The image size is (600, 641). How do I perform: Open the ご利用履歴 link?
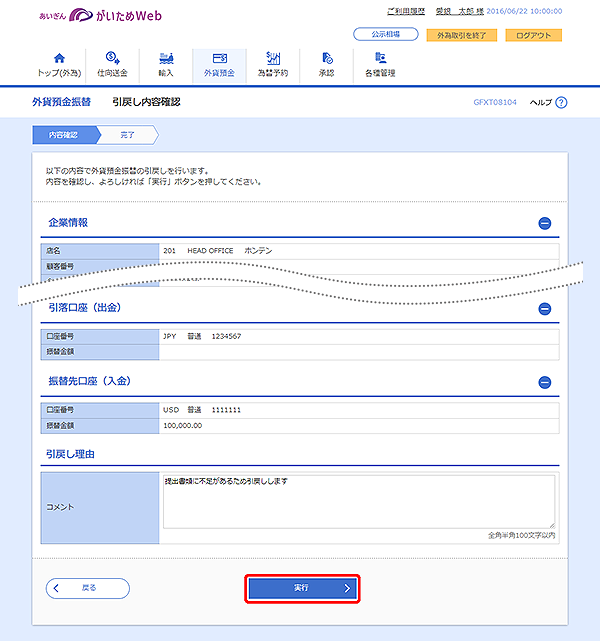point(406,11)
